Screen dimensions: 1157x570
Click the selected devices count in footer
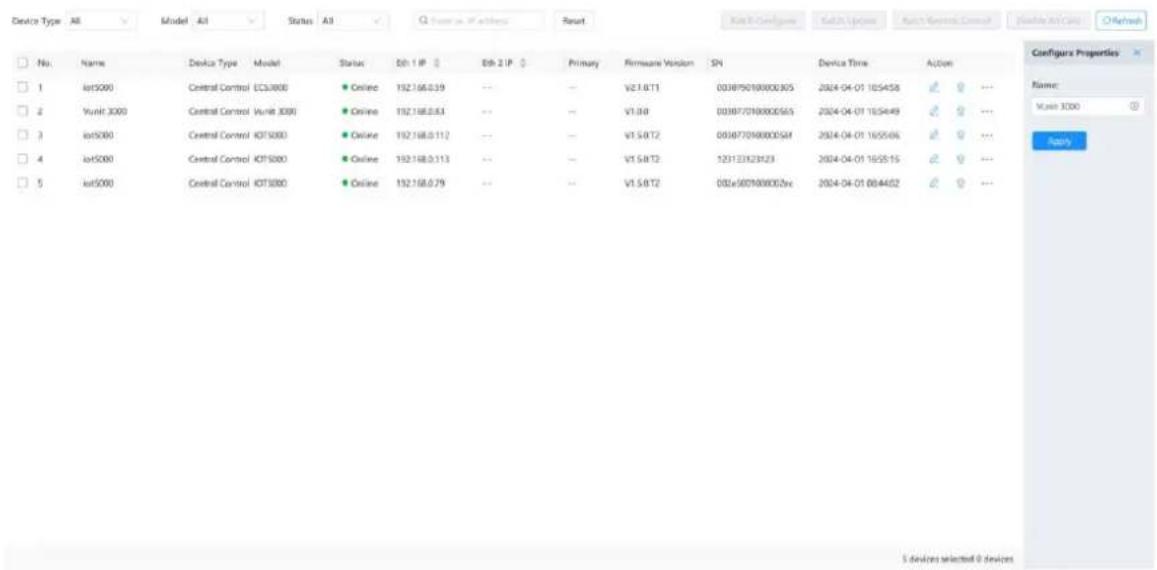pyautogui.click(x=958, y=560)
